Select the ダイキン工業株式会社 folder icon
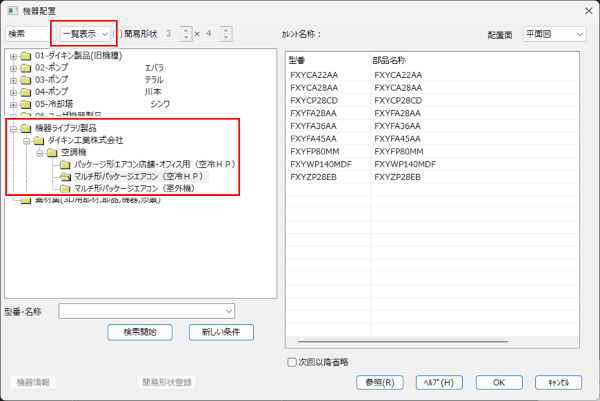Screen dimensions: 600x401 coord(39,141)
